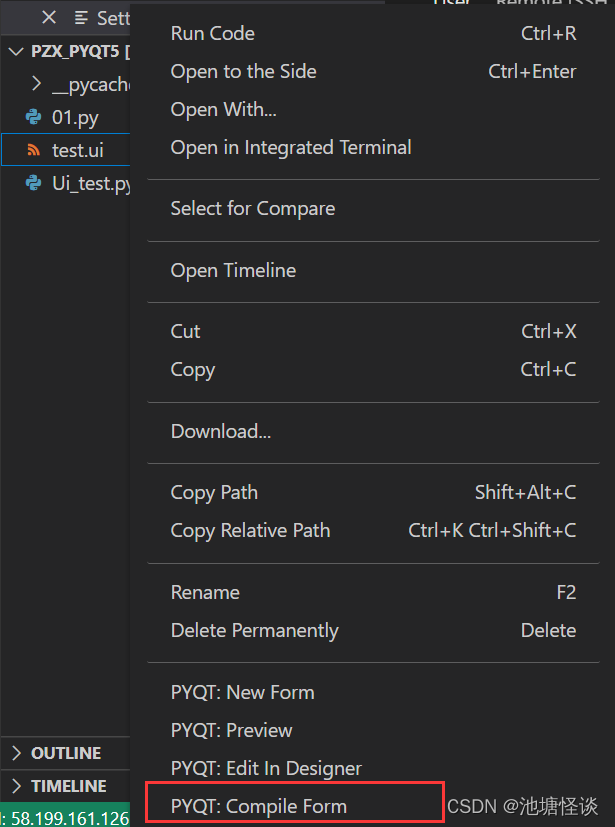
Task: Click the Settings tab lines icon
Action: [x=81, y=18]
